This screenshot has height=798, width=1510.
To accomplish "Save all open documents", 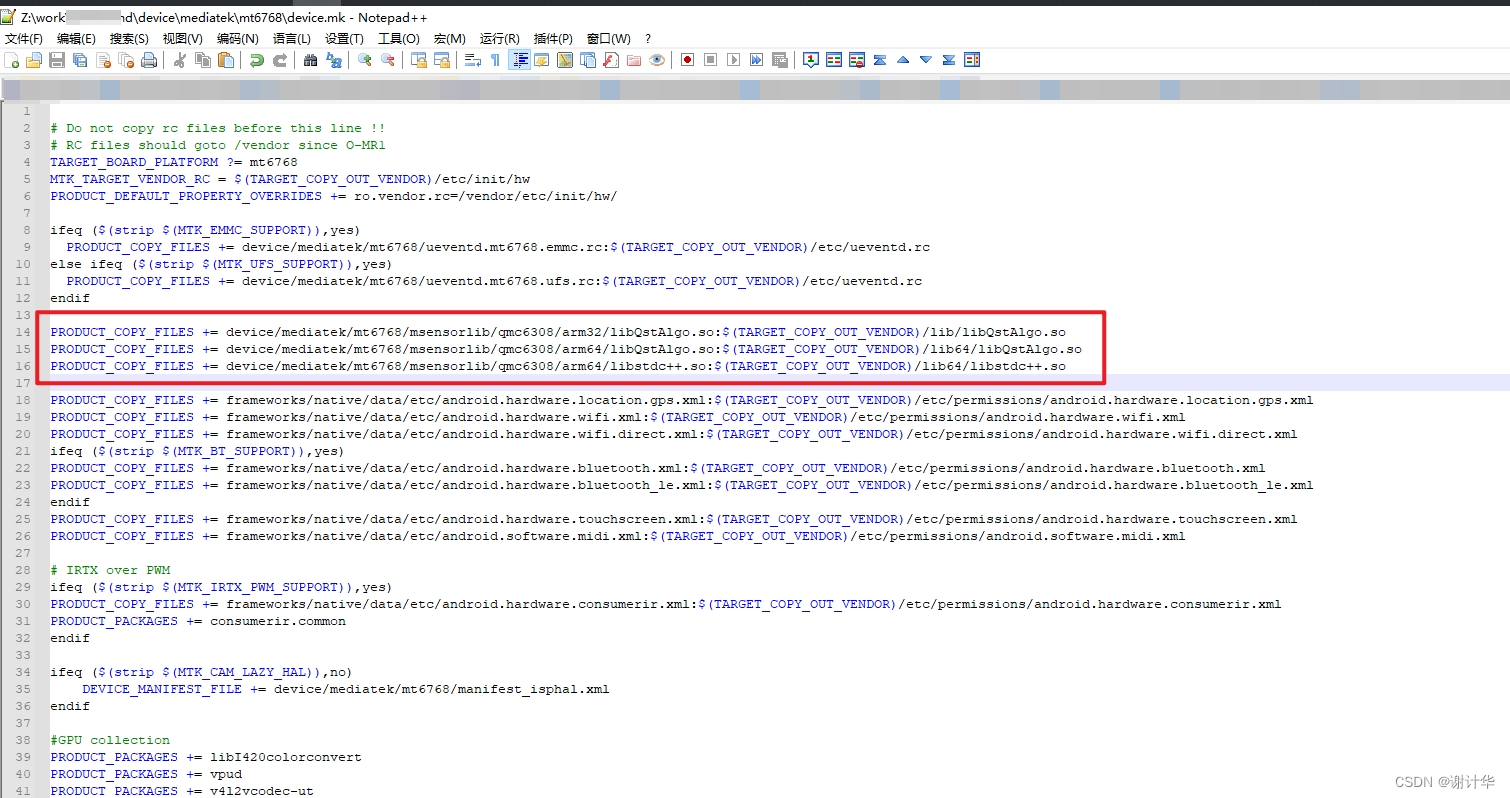I will coord(81,59).
